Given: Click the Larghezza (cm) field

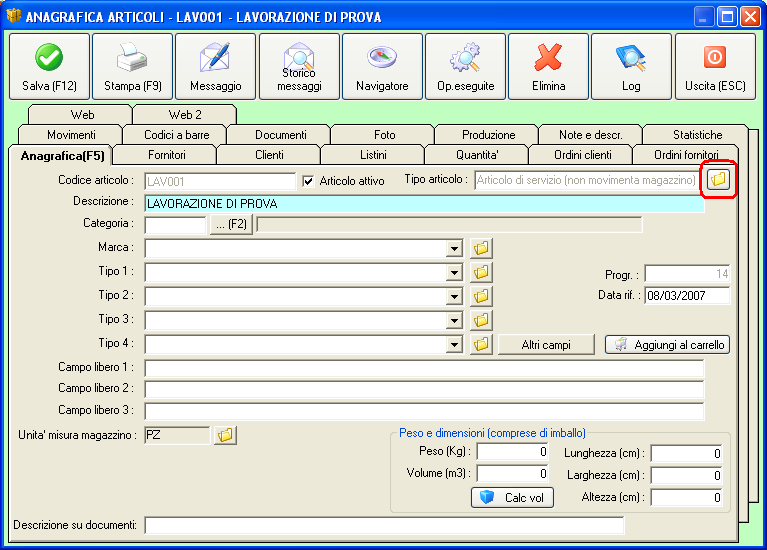Looking at the screenshot, I should (686, 475).
